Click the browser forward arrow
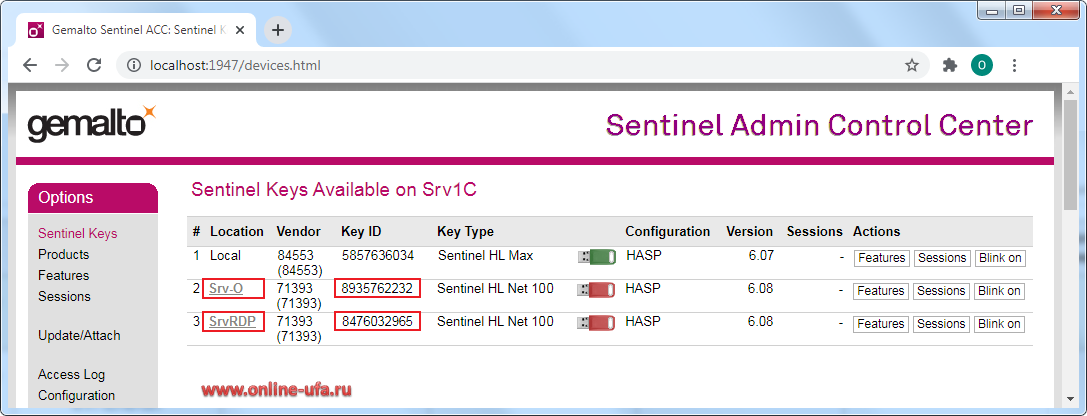Screen dimensions: 1087x416 point(62,66)
